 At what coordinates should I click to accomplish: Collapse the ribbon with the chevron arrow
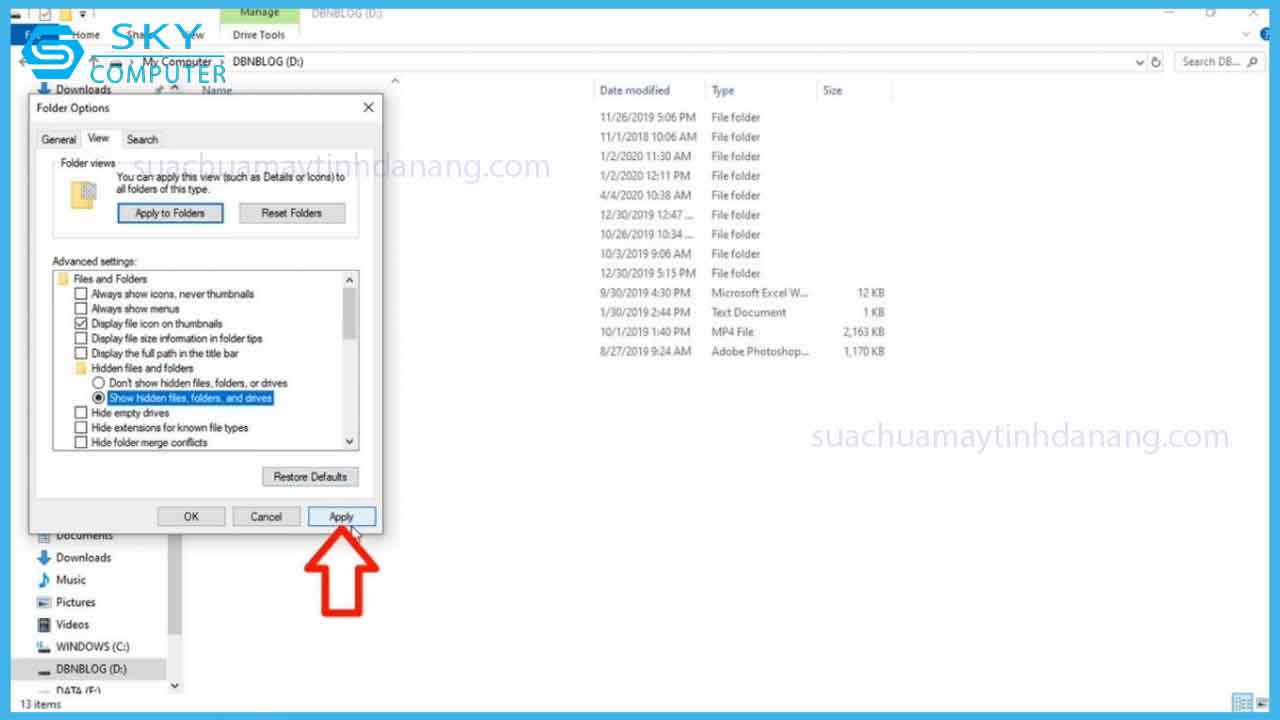click(x=1245, y=33)
